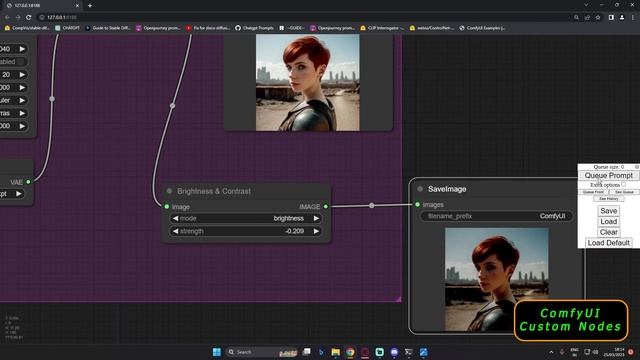Increase strength with right arrow
The image size is (640, 360).
(x=316, y=231)
